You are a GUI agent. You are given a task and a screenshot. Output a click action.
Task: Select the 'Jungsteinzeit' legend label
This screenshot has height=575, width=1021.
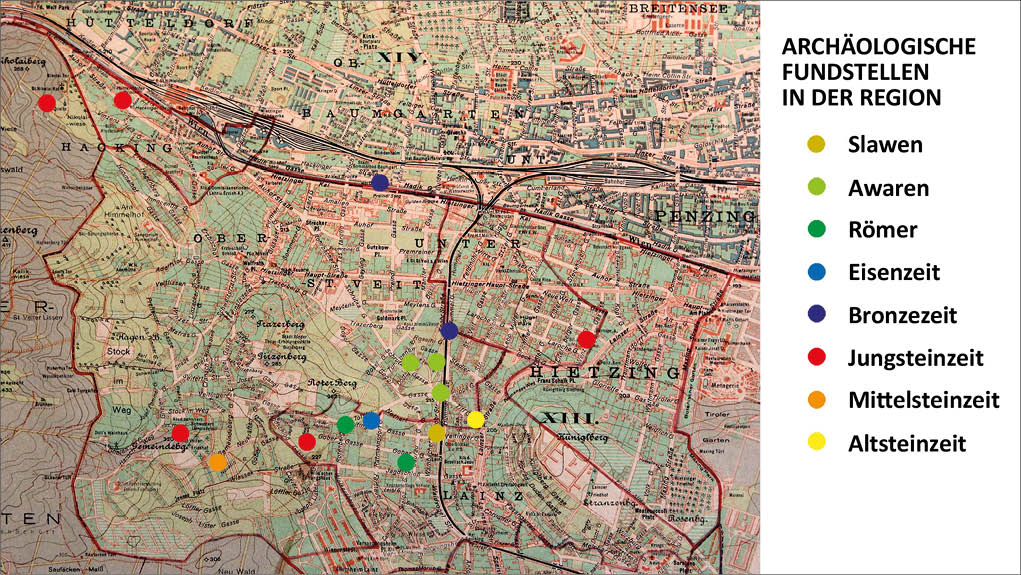pyautogui.click(x=916, y=358)
